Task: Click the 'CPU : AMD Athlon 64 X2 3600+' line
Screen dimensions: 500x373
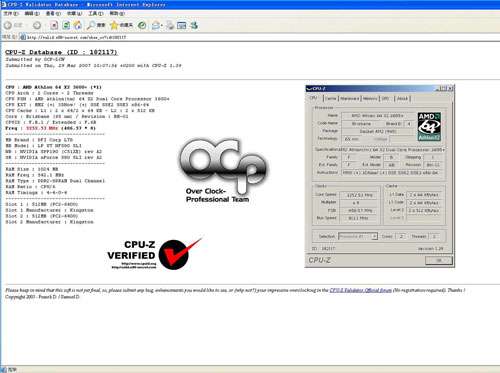Action: pyautogui.click(x=54, y=87)
